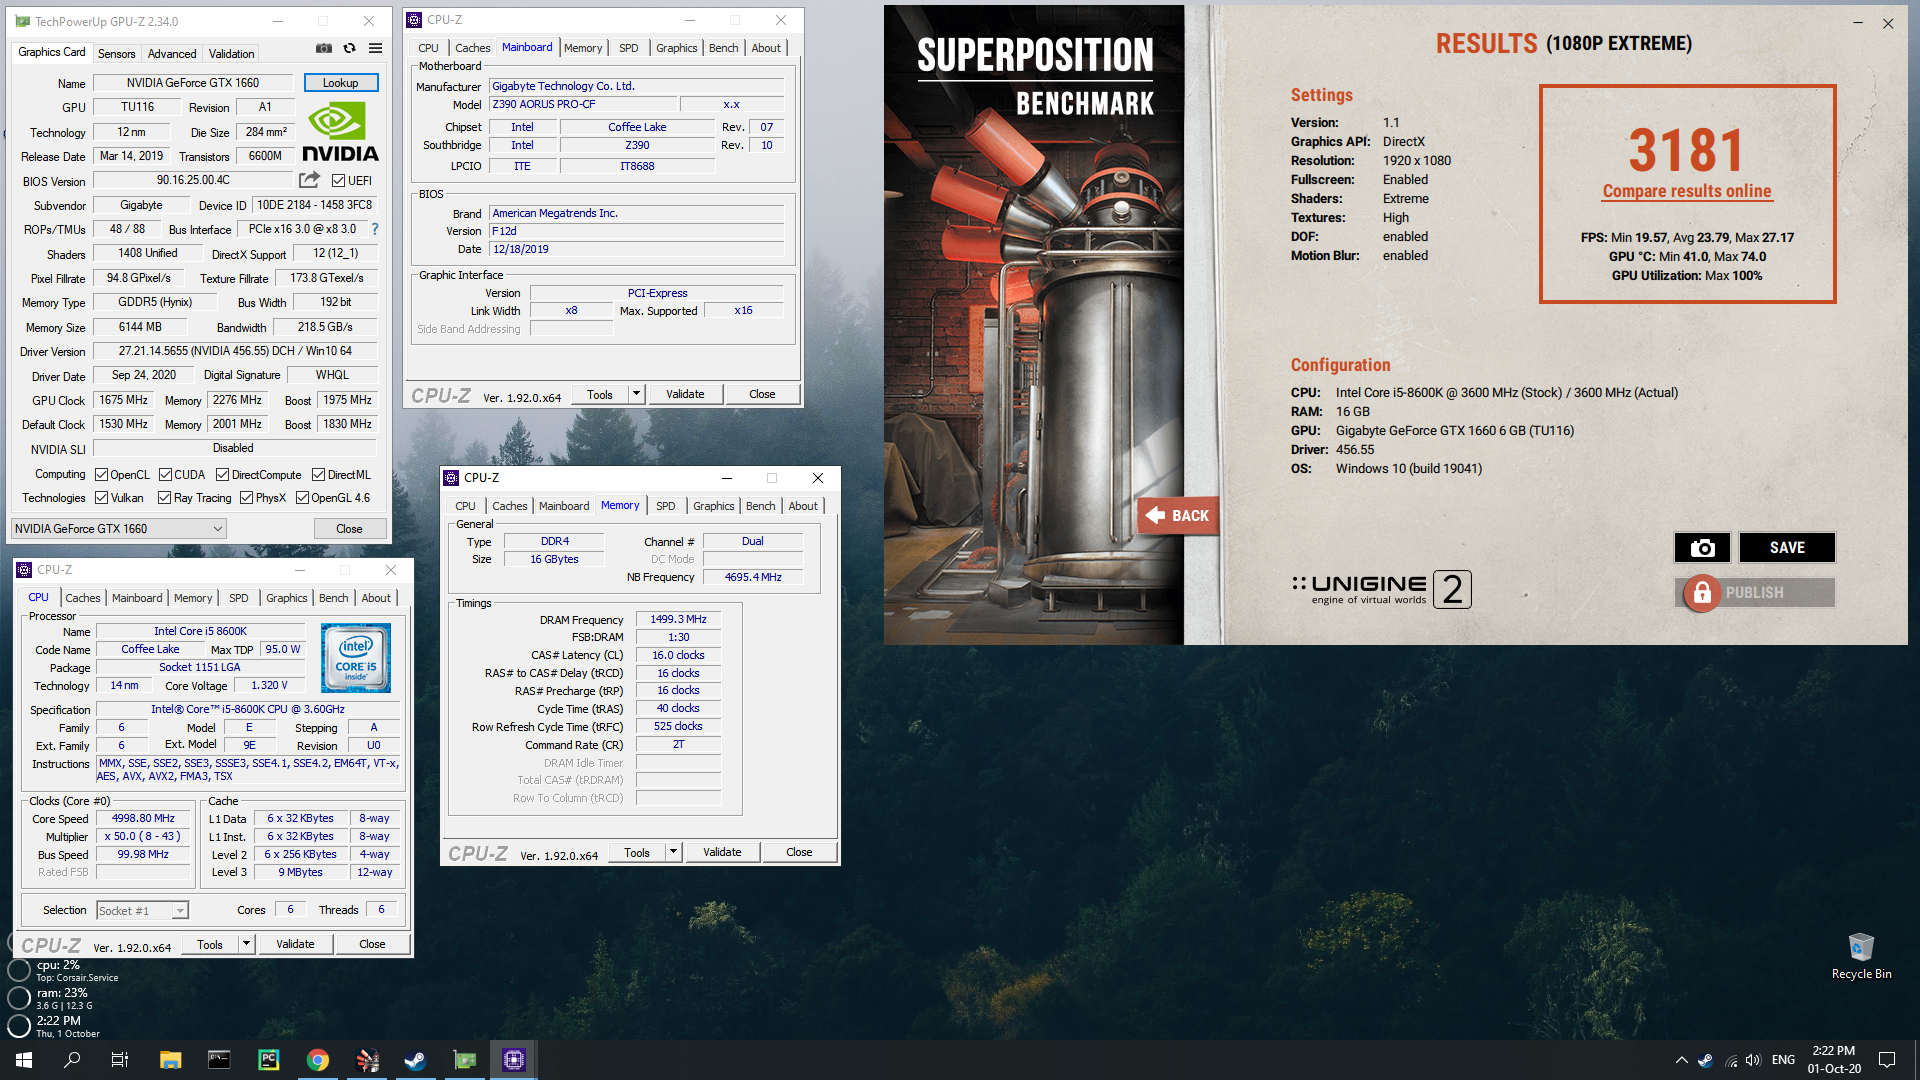Switch to GPU-Z taskbar icon
The width and height of the screenshot is (1920, 1080).
click(x=465, y=1060)
